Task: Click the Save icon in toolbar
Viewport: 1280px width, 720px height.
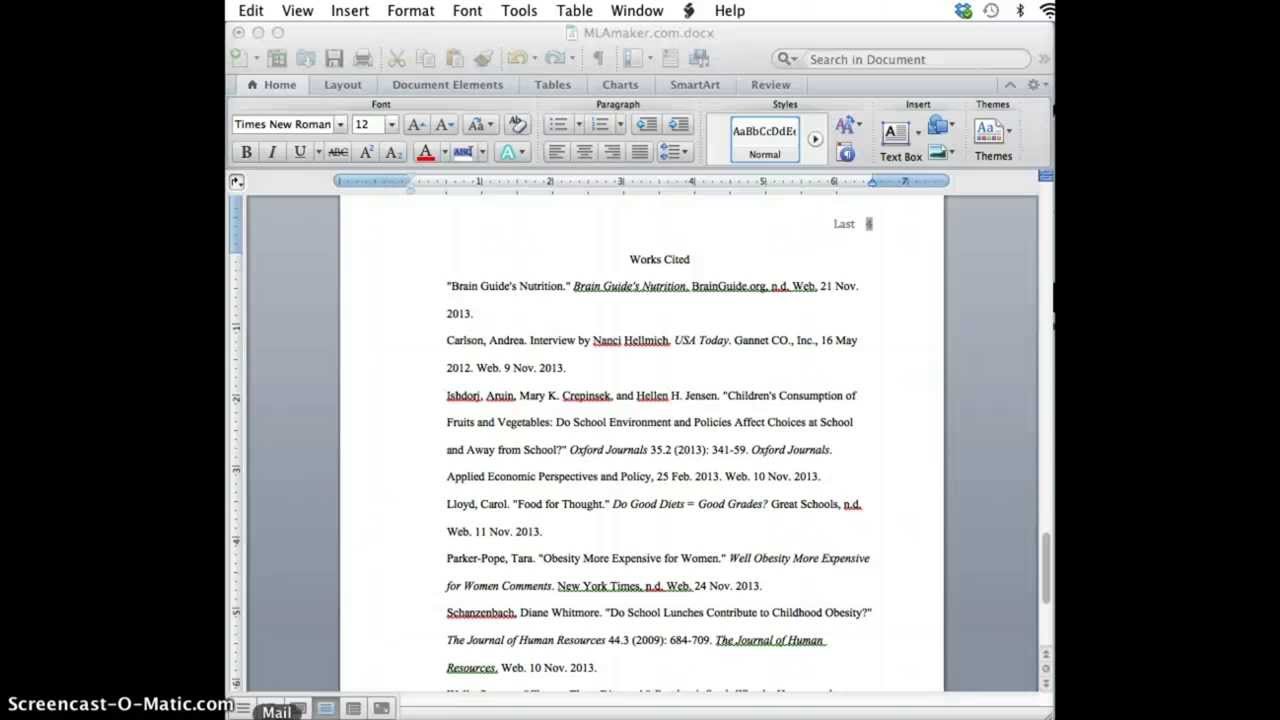Action: pyautogui.click(x=334, y=59)
